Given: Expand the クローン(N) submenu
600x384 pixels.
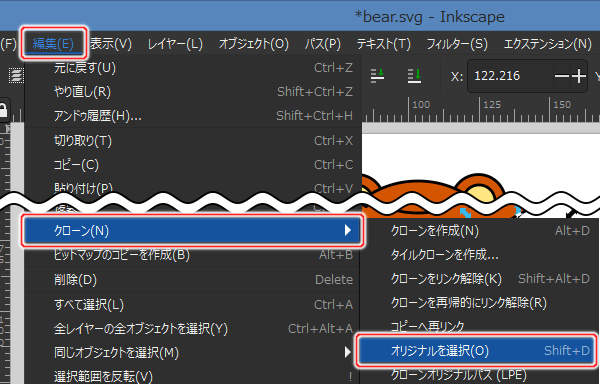Looking at the screenshot, I should click(192, 230).
